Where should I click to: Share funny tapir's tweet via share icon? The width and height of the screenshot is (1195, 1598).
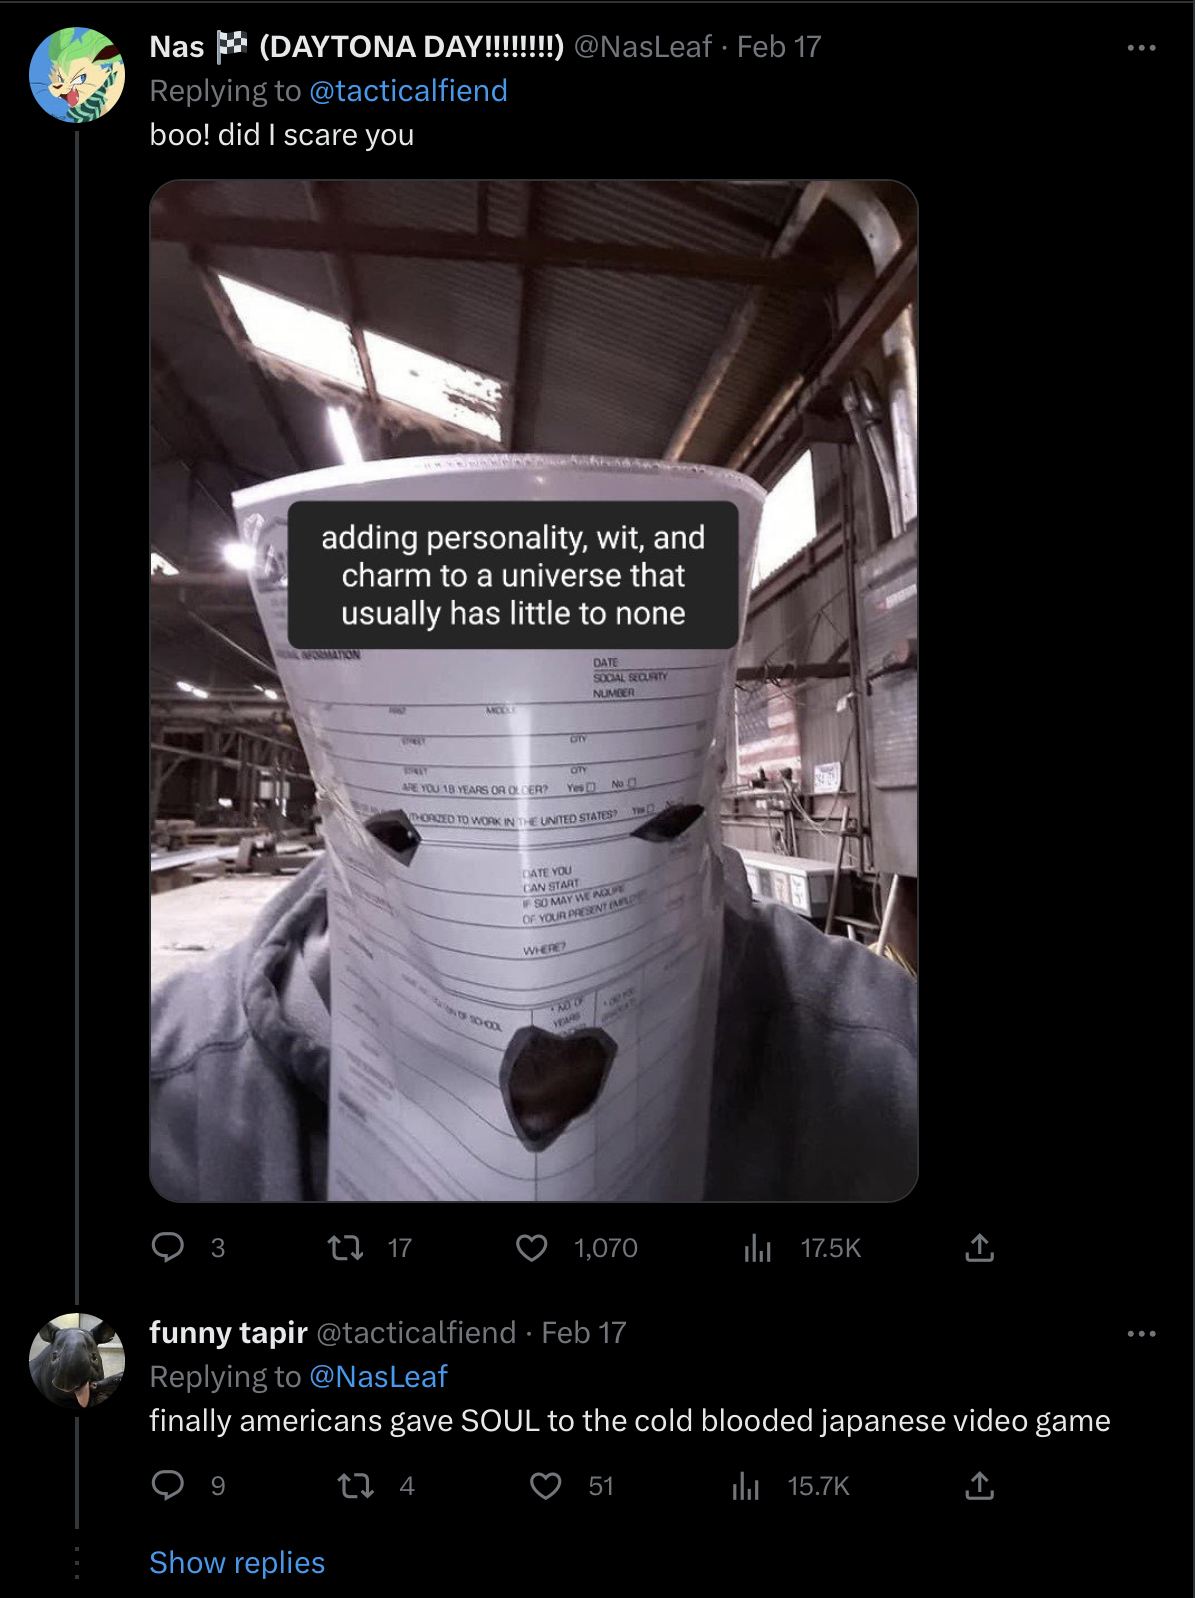[980, 1485]
